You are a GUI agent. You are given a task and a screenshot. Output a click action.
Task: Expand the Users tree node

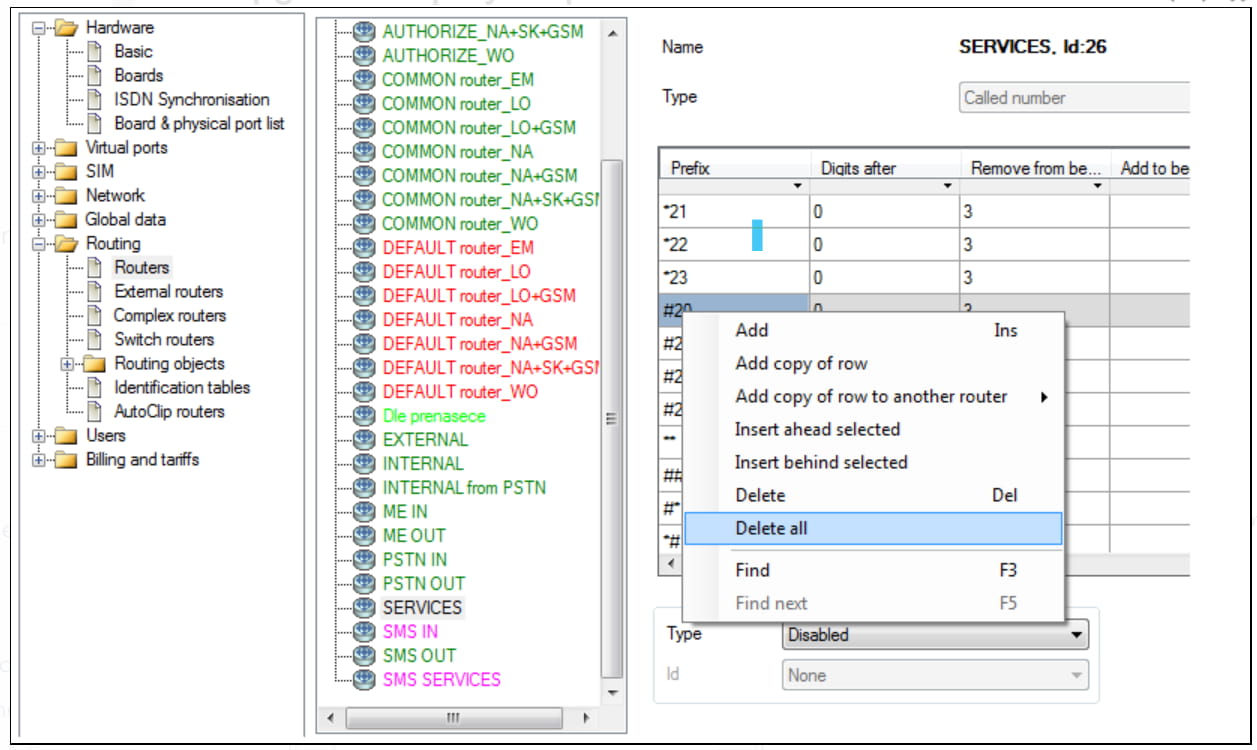39,436
